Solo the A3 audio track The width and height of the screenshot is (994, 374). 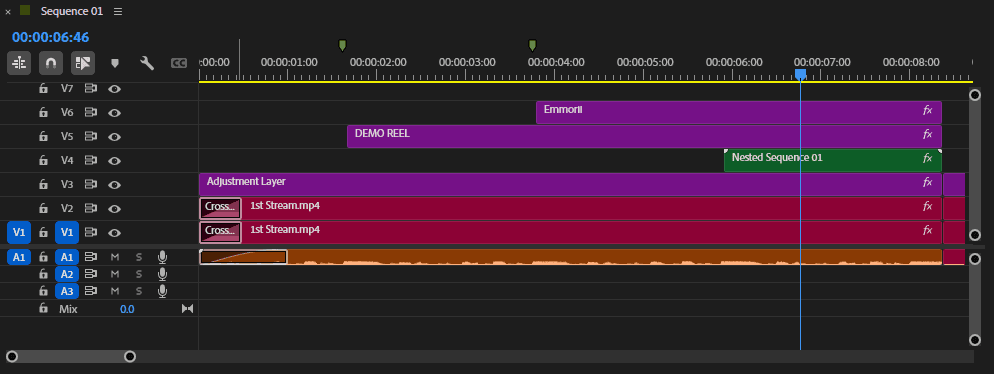coord(139,291)
